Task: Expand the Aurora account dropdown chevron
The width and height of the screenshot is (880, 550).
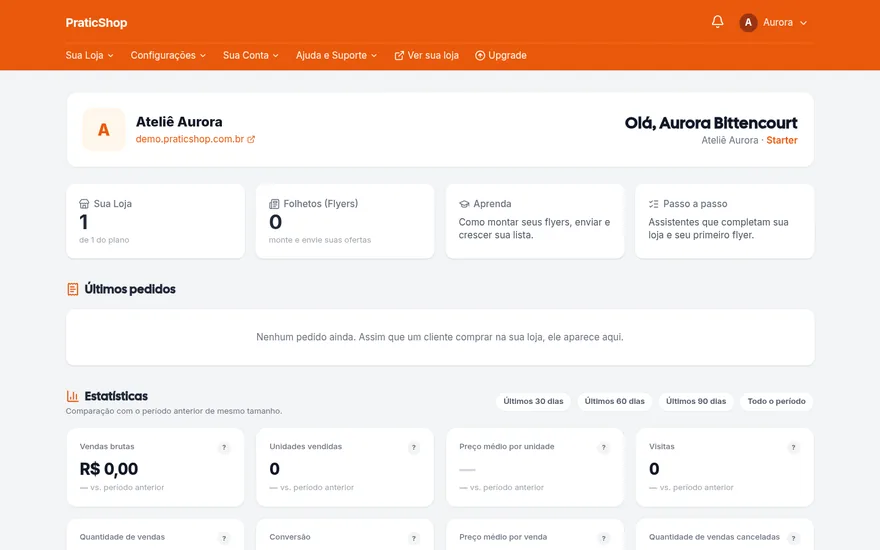Action: coord(803,23)
